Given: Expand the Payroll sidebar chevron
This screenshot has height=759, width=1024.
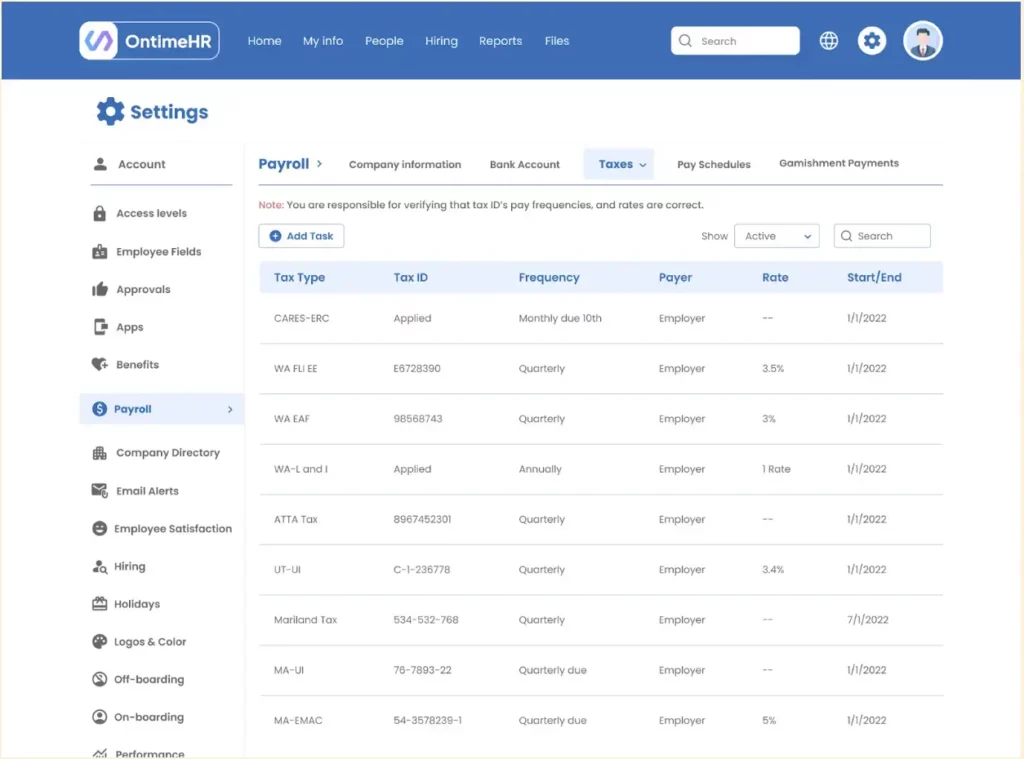Looking at the screenshot, I should [230, 410].
